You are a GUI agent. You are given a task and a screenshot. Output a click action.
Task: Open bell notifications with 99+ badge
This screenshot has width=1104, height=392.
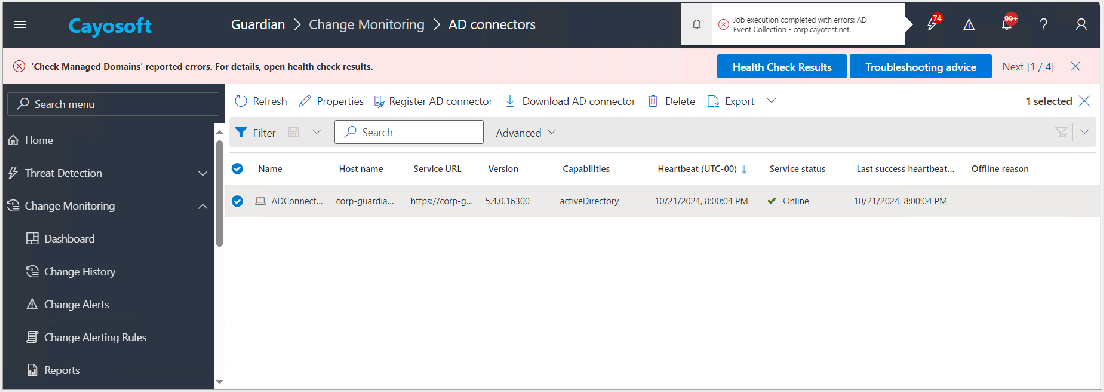click(1009, 23)
